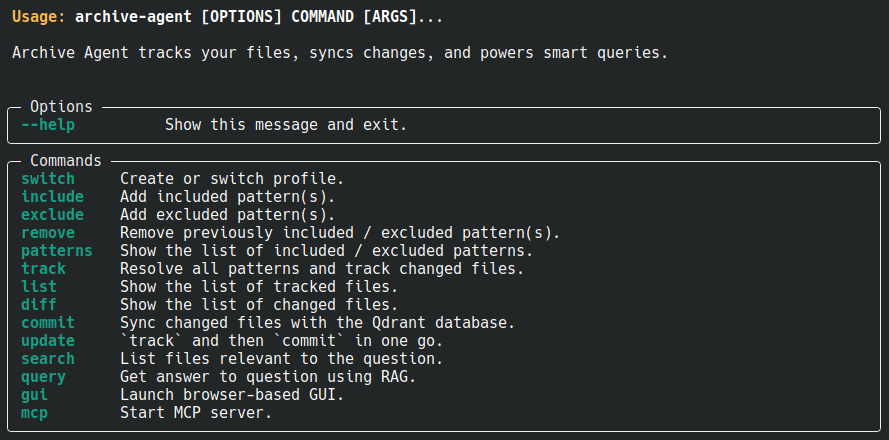889x440 pixels.
Task: Click the mcp command
Action: point(34,413)
